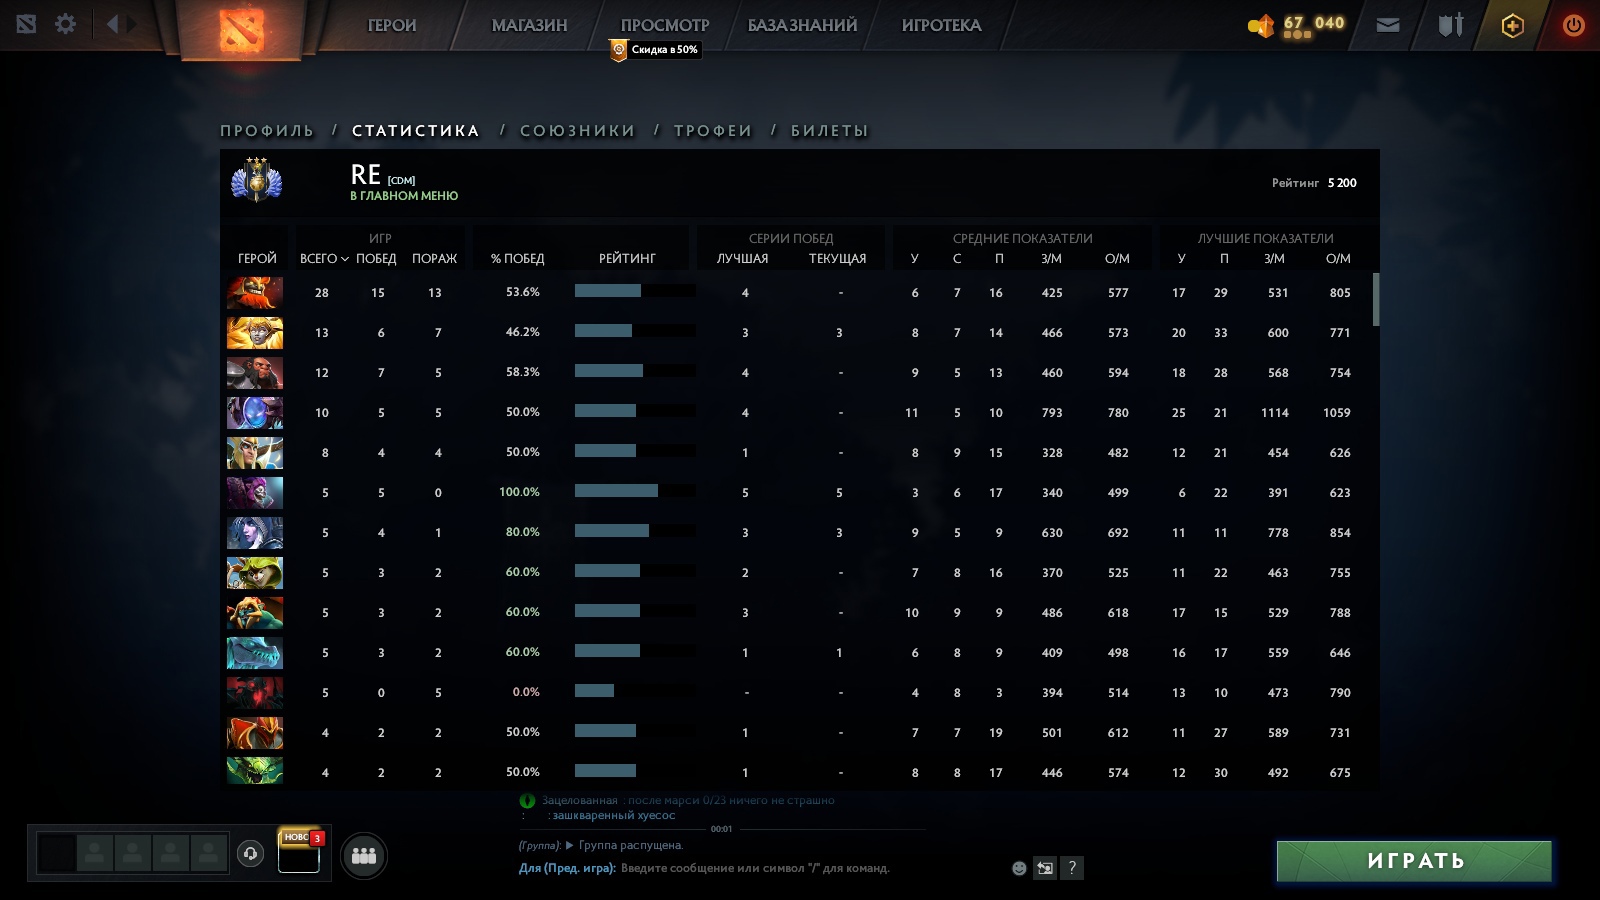Screen dimensions: 1600x900
Task: Click rating bar in the 100.0% row
Action: click(635, 491)
